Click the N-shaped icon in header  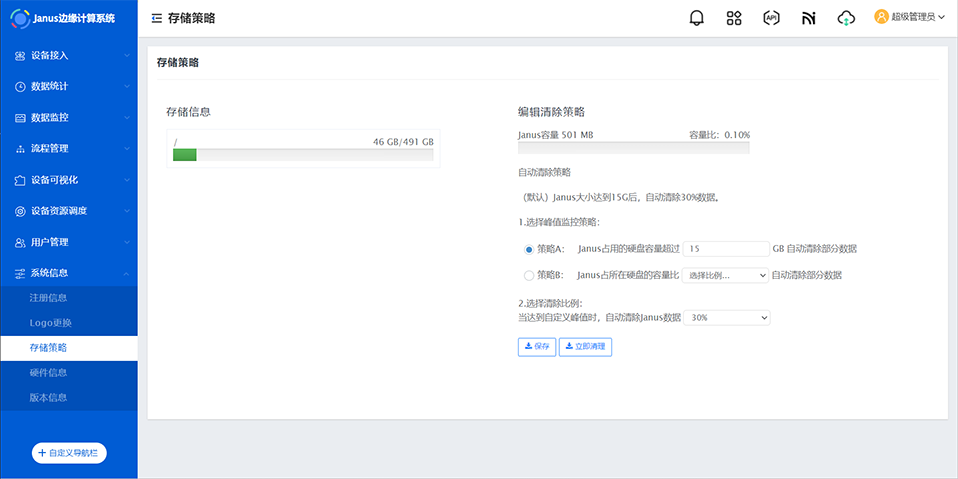coord(809,18)
